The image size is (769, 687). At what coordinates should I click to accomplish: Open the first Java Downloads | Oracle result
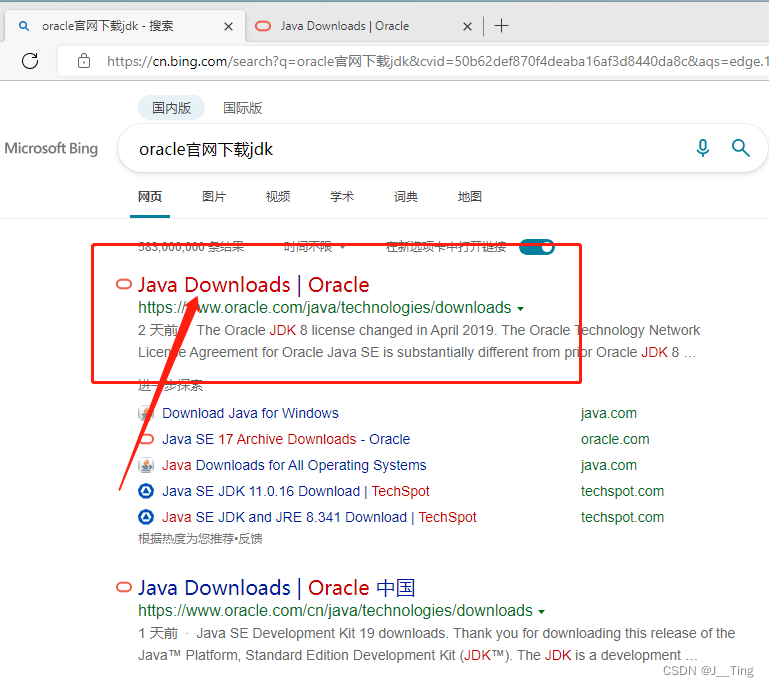pos(254,285)
